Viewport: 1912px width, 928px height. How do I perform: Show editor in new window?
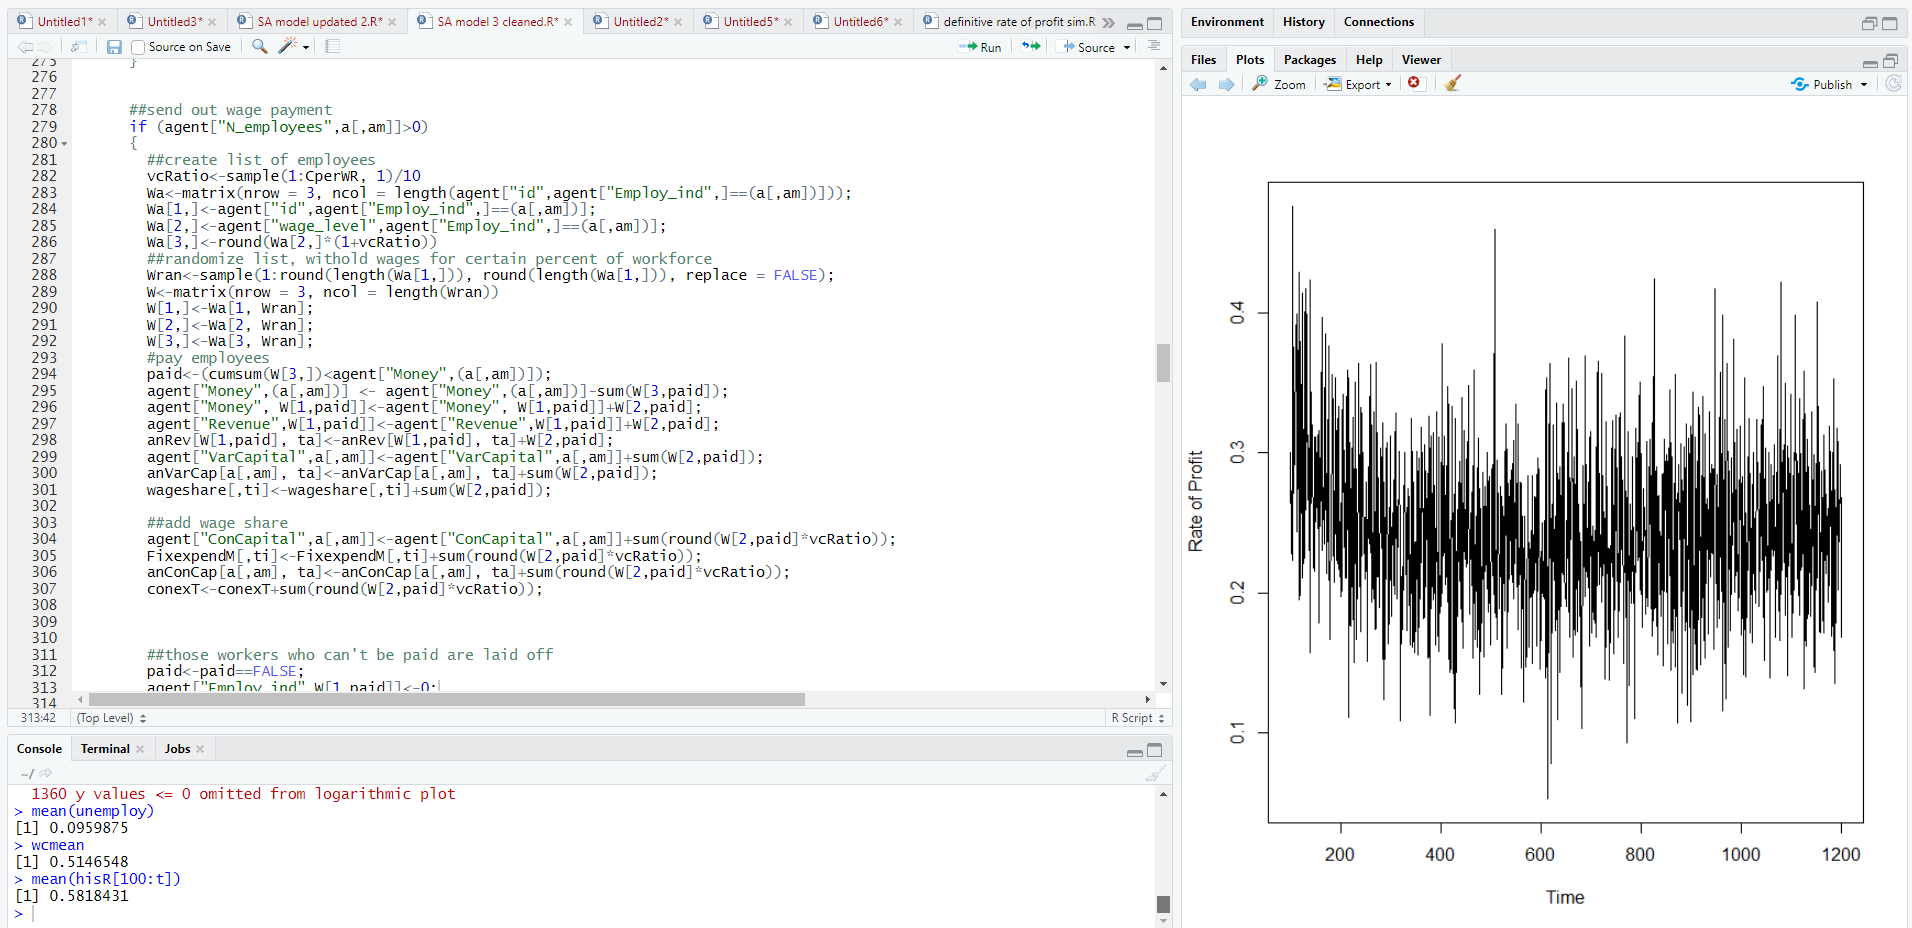click(78, 47)
